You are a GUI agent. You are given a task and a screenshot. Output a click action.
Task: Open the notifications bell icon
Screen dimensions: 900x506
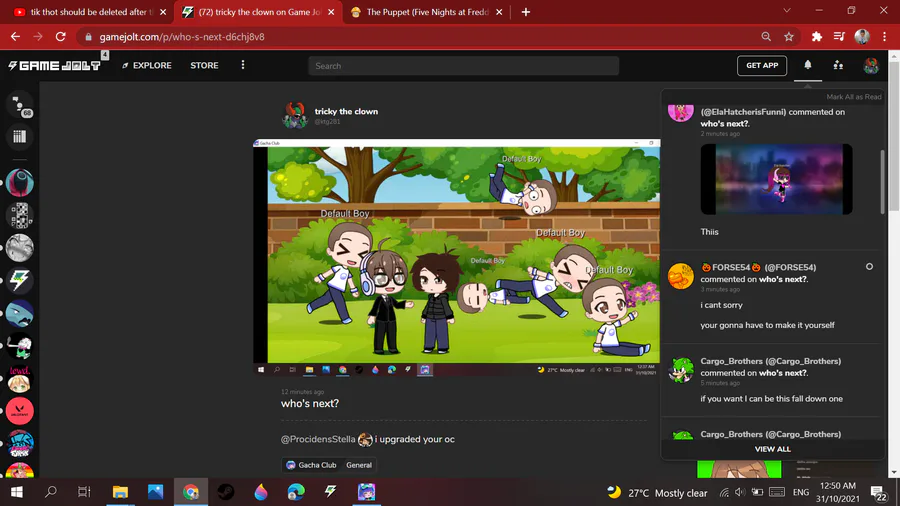coord(808,65)
